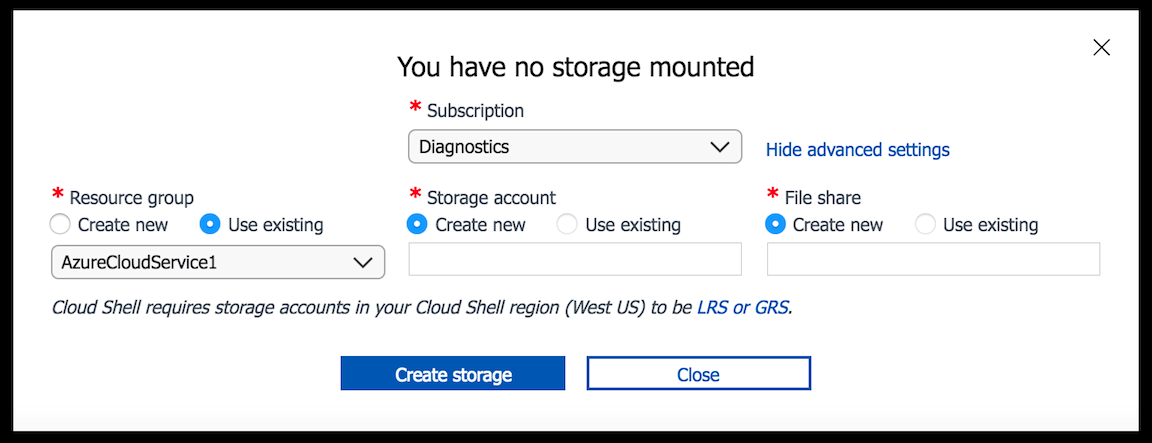Focus the Storage account name field

coord(575,259)
